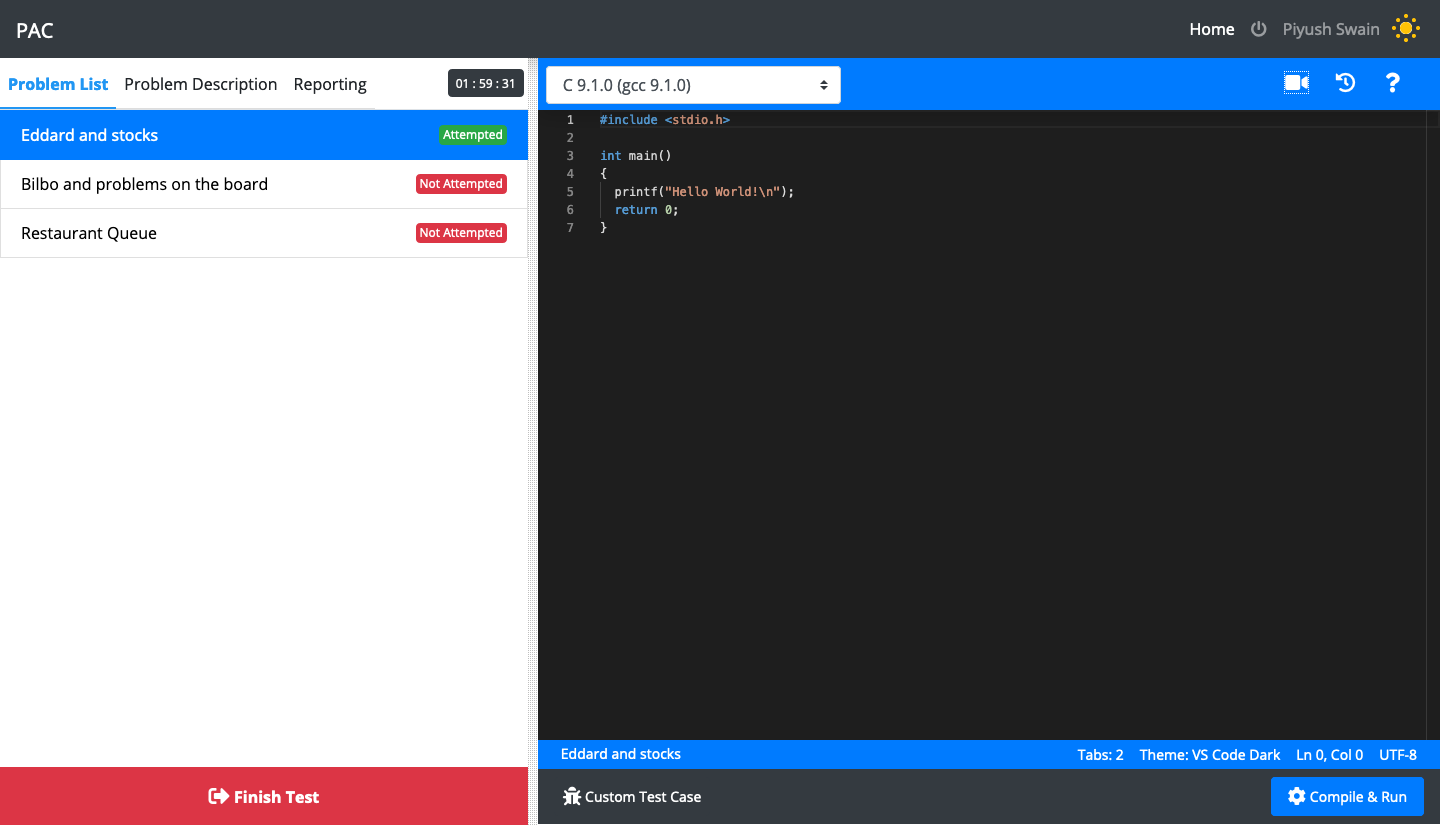Open help via the question mark icon

click(x=1393, y=83)
